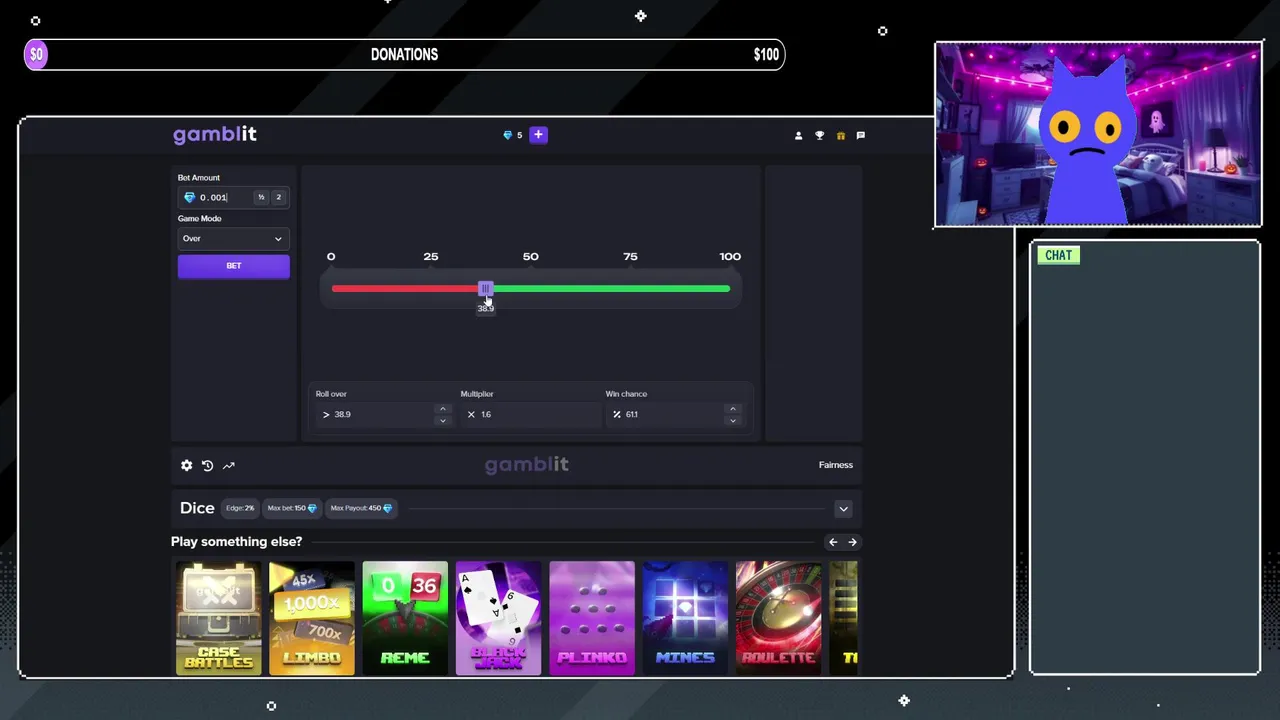Open the bet history clock icon
The height and width of the screenshot is (720, 1280).
tap(207, 465)
